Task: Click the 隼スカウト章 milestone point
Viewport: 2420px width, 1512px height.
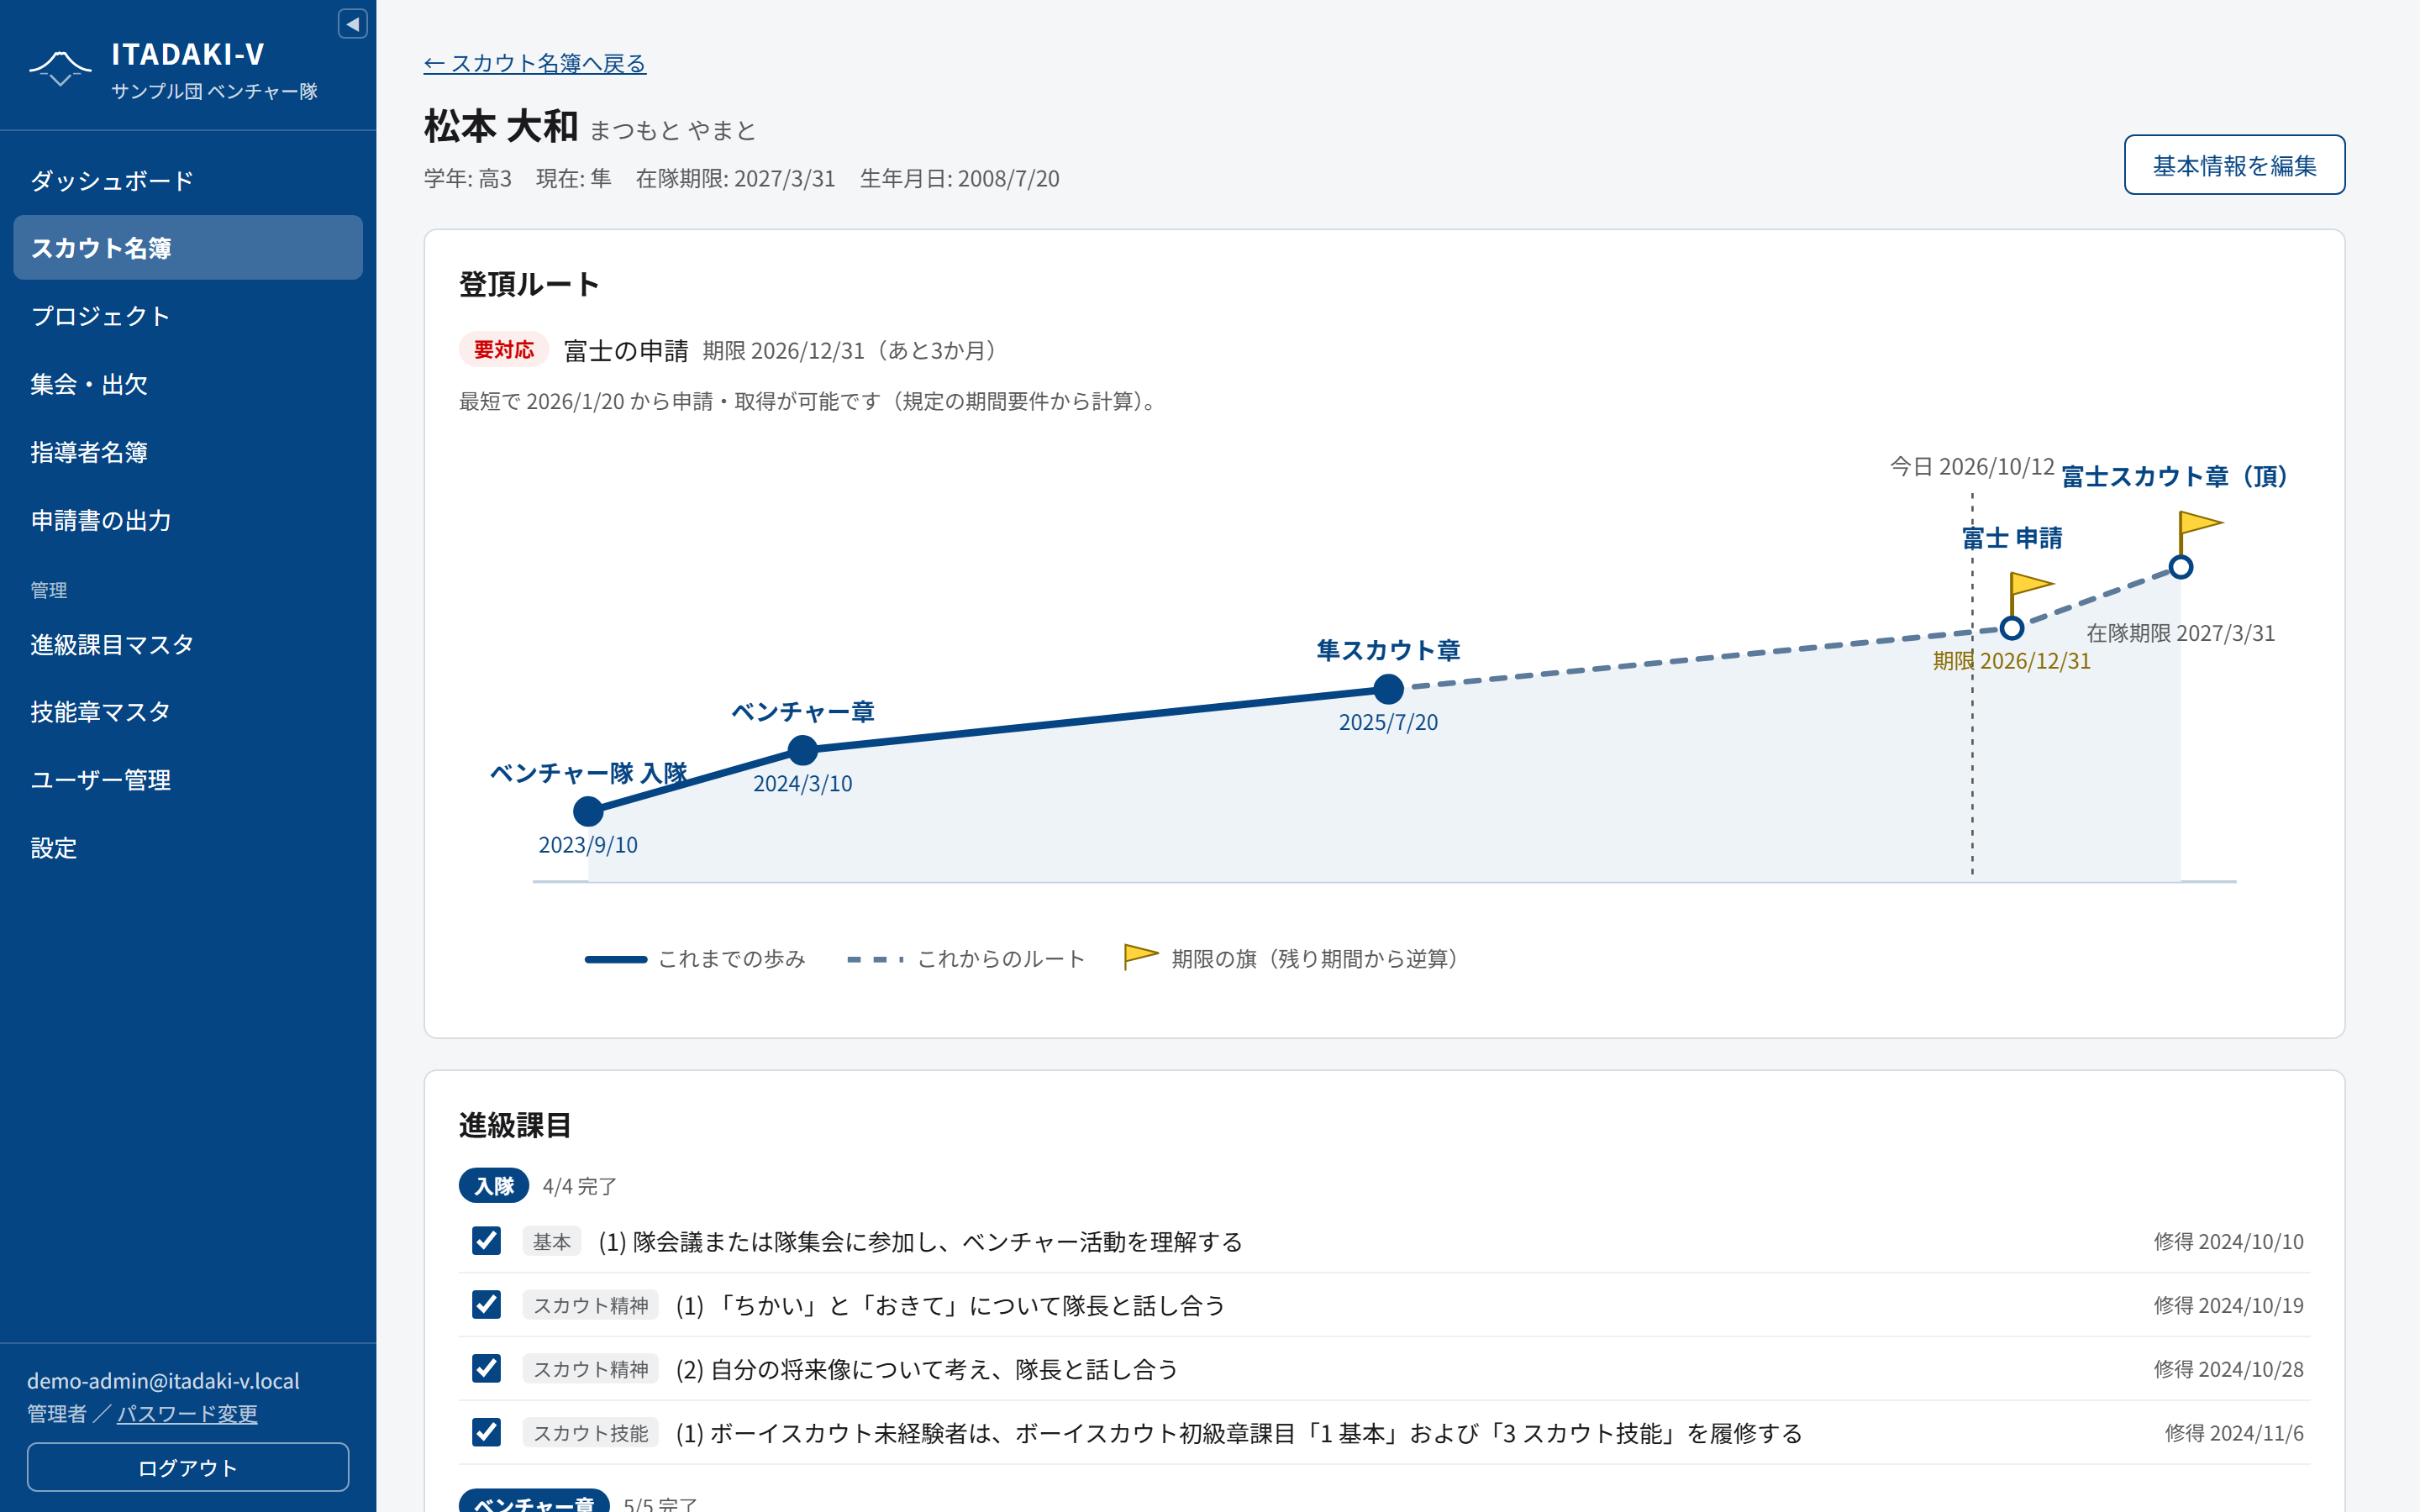Action: click(1388, 689)
